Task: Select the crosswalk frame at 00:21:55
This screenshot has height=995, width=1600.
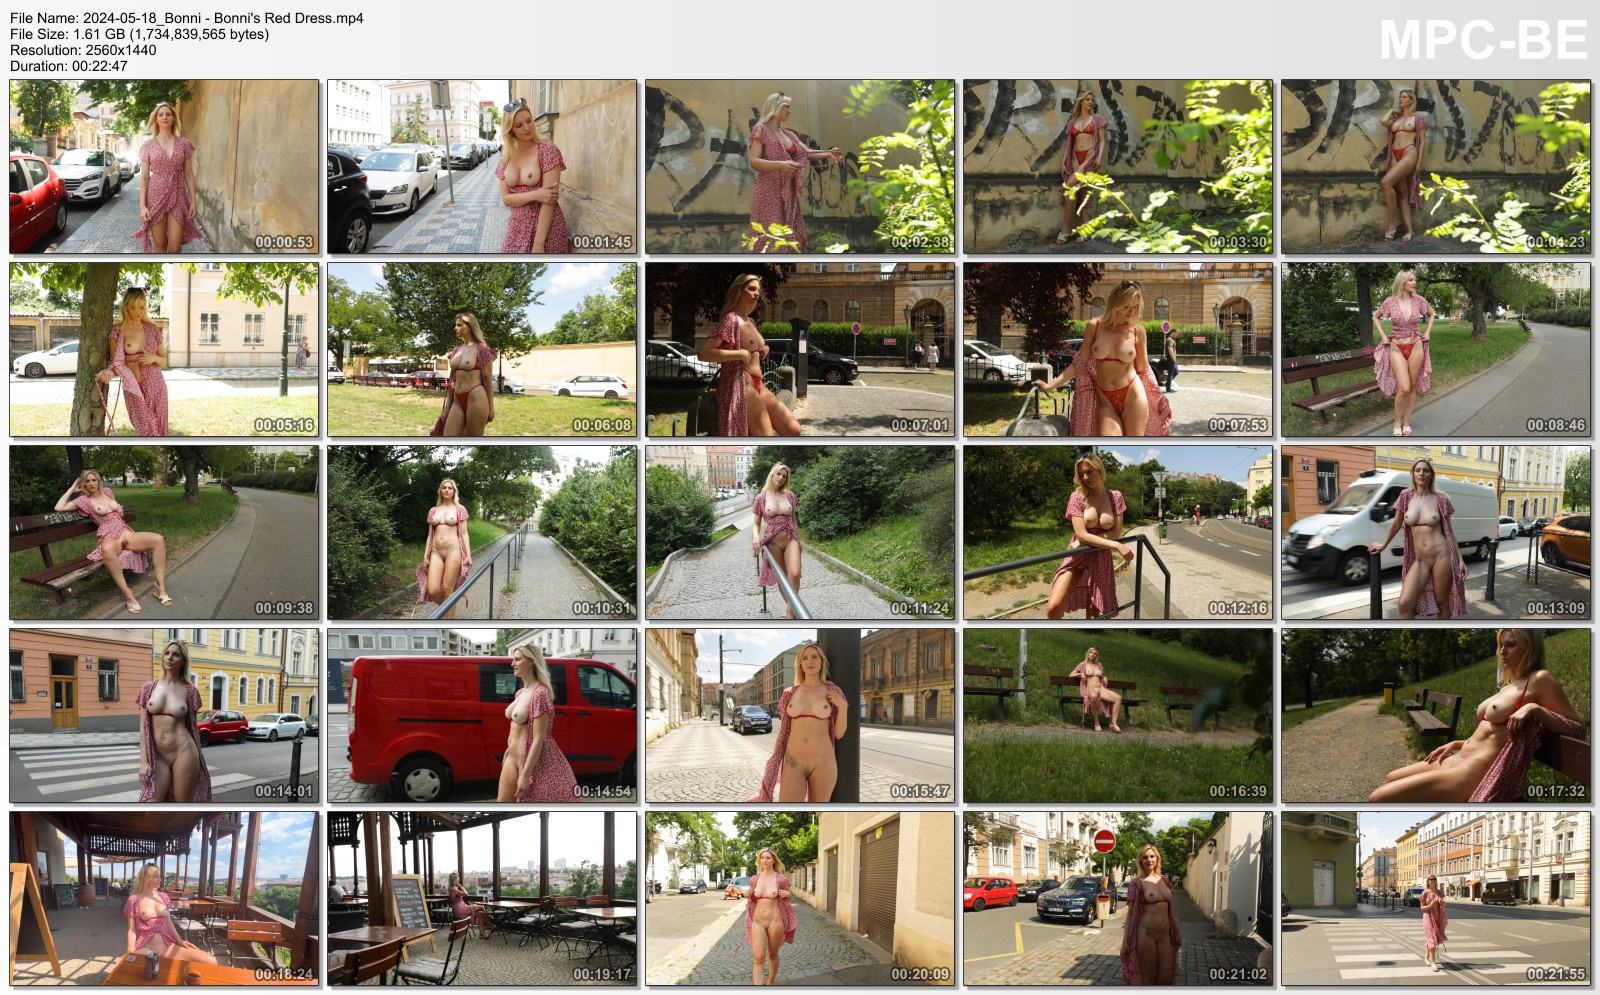Action: (1436, 899)
